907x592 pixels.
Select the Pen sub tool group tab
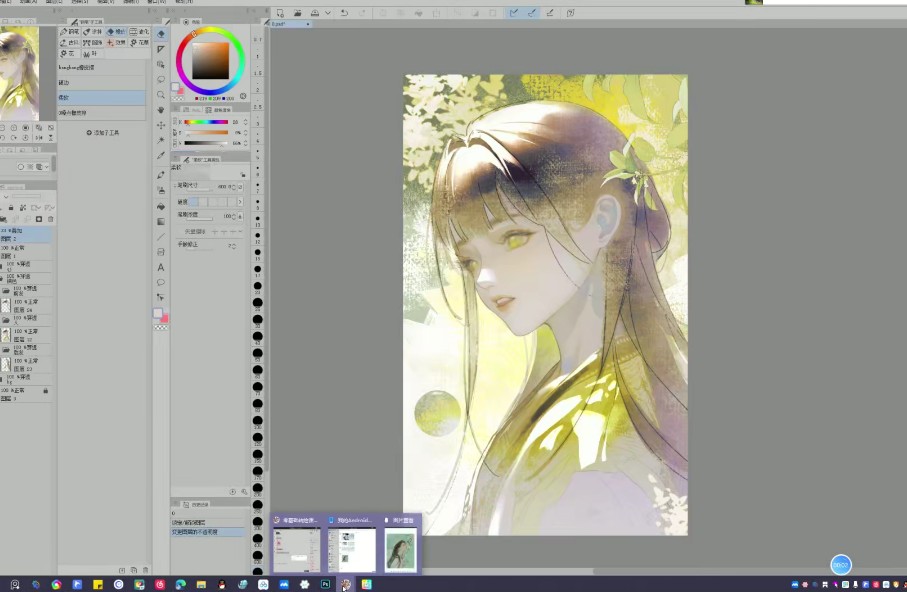click(x=70, y=31)
